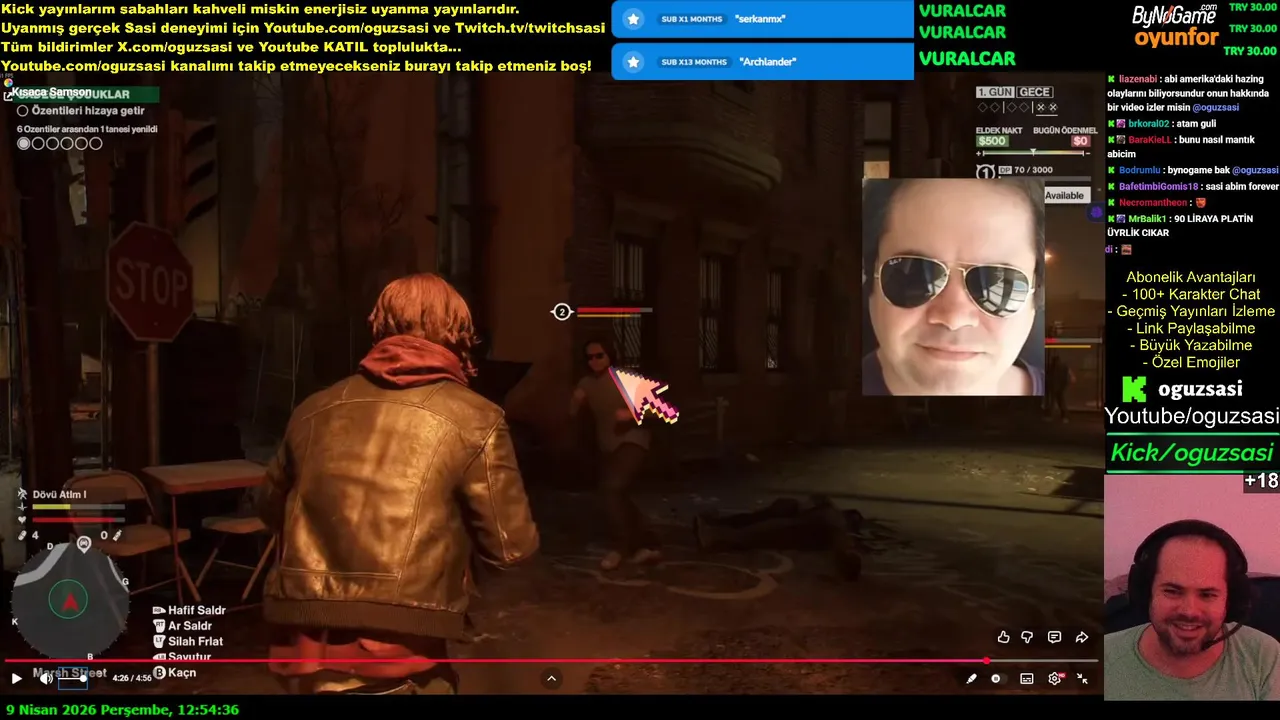Click chat username Bodrumlu

(x=1140, y=171)
